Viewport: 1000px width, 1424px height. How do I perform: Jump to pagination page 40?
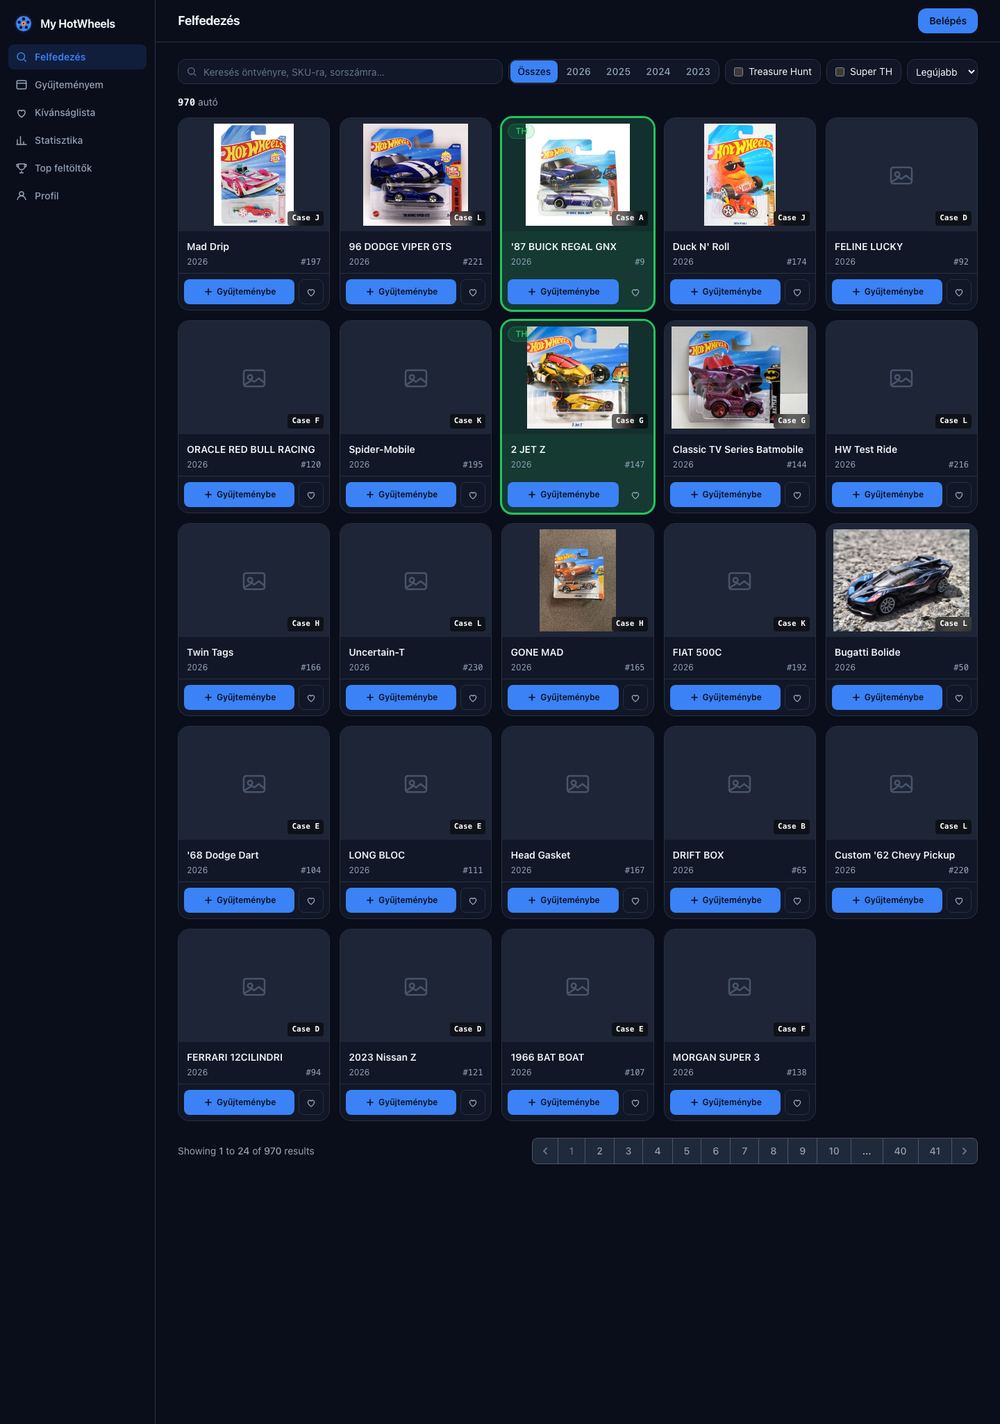[900, 1151]
